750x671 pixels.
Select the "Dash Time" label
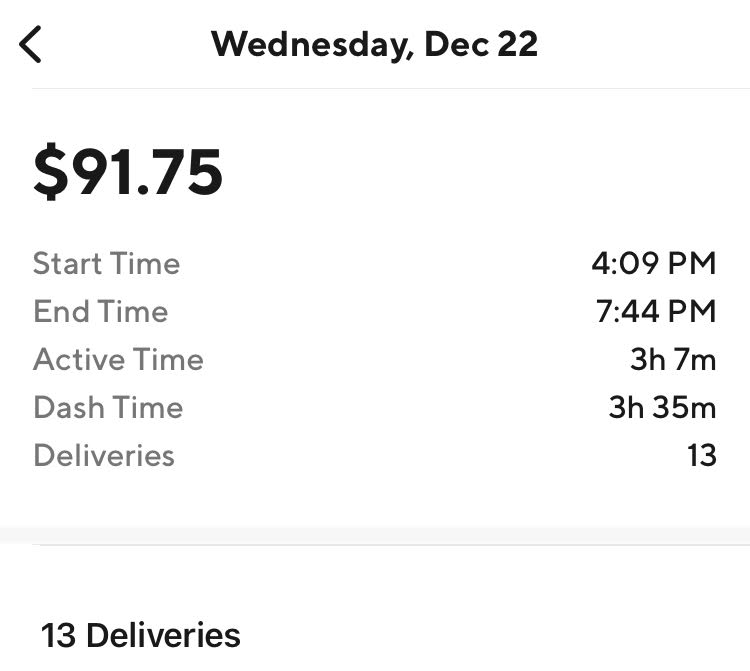(x=108, y=408)
